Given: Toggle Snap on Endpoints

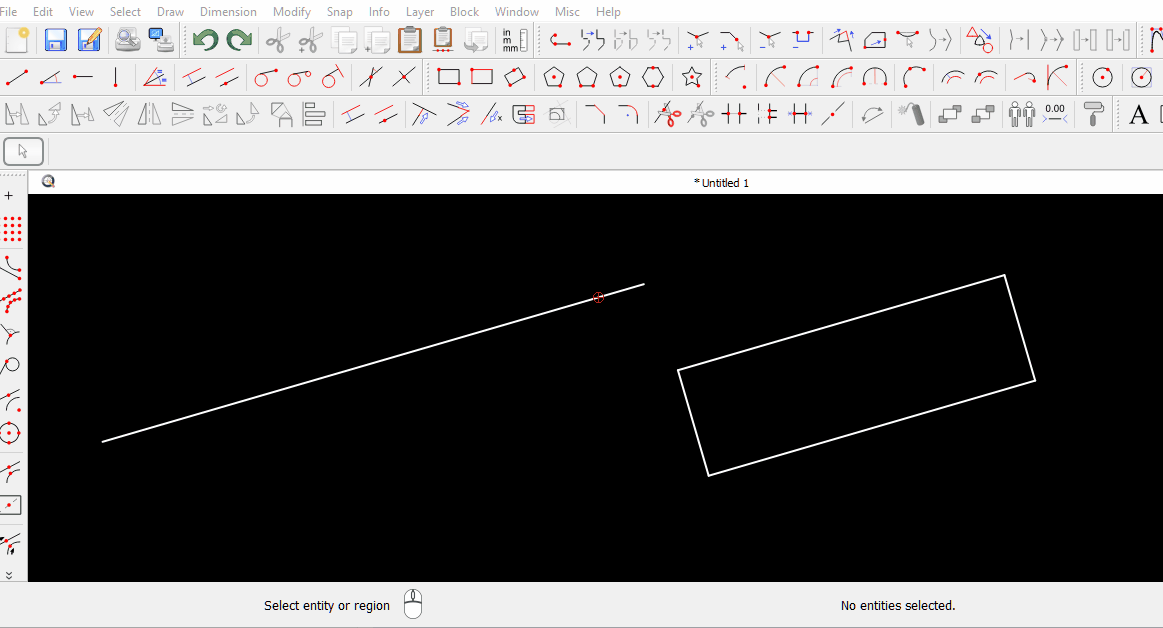Looking at the screenshot, I should 12,268.
